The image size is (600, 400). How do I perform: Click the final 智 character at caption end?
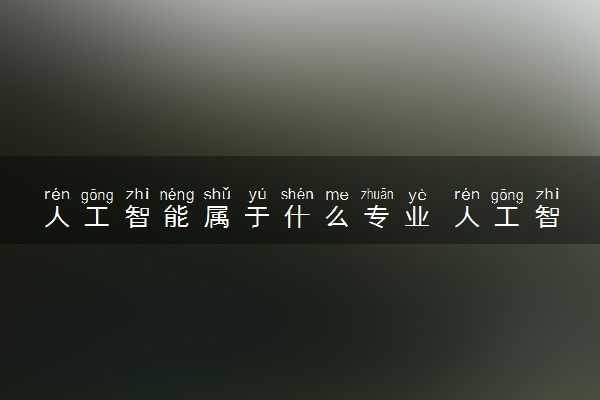pos(547,216)
